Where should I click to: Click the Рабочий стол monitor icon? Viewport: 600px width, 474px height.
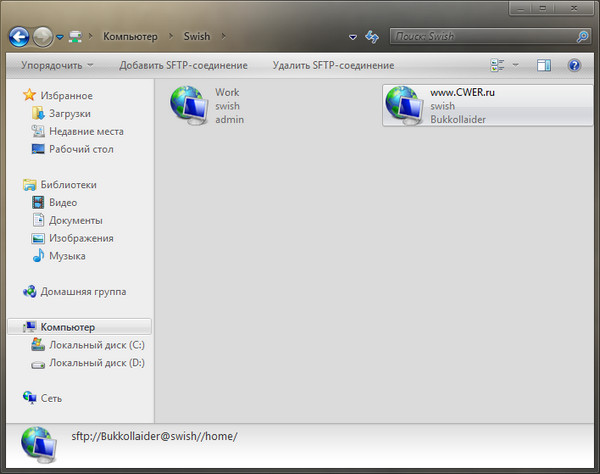pos(38,149)
